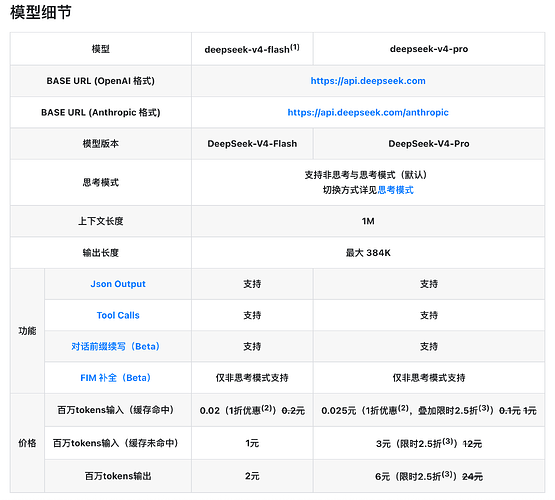The height and width of the screenshot is (500, 555).
Task: Open the Json Output feature link
Action: pos(118,284)
